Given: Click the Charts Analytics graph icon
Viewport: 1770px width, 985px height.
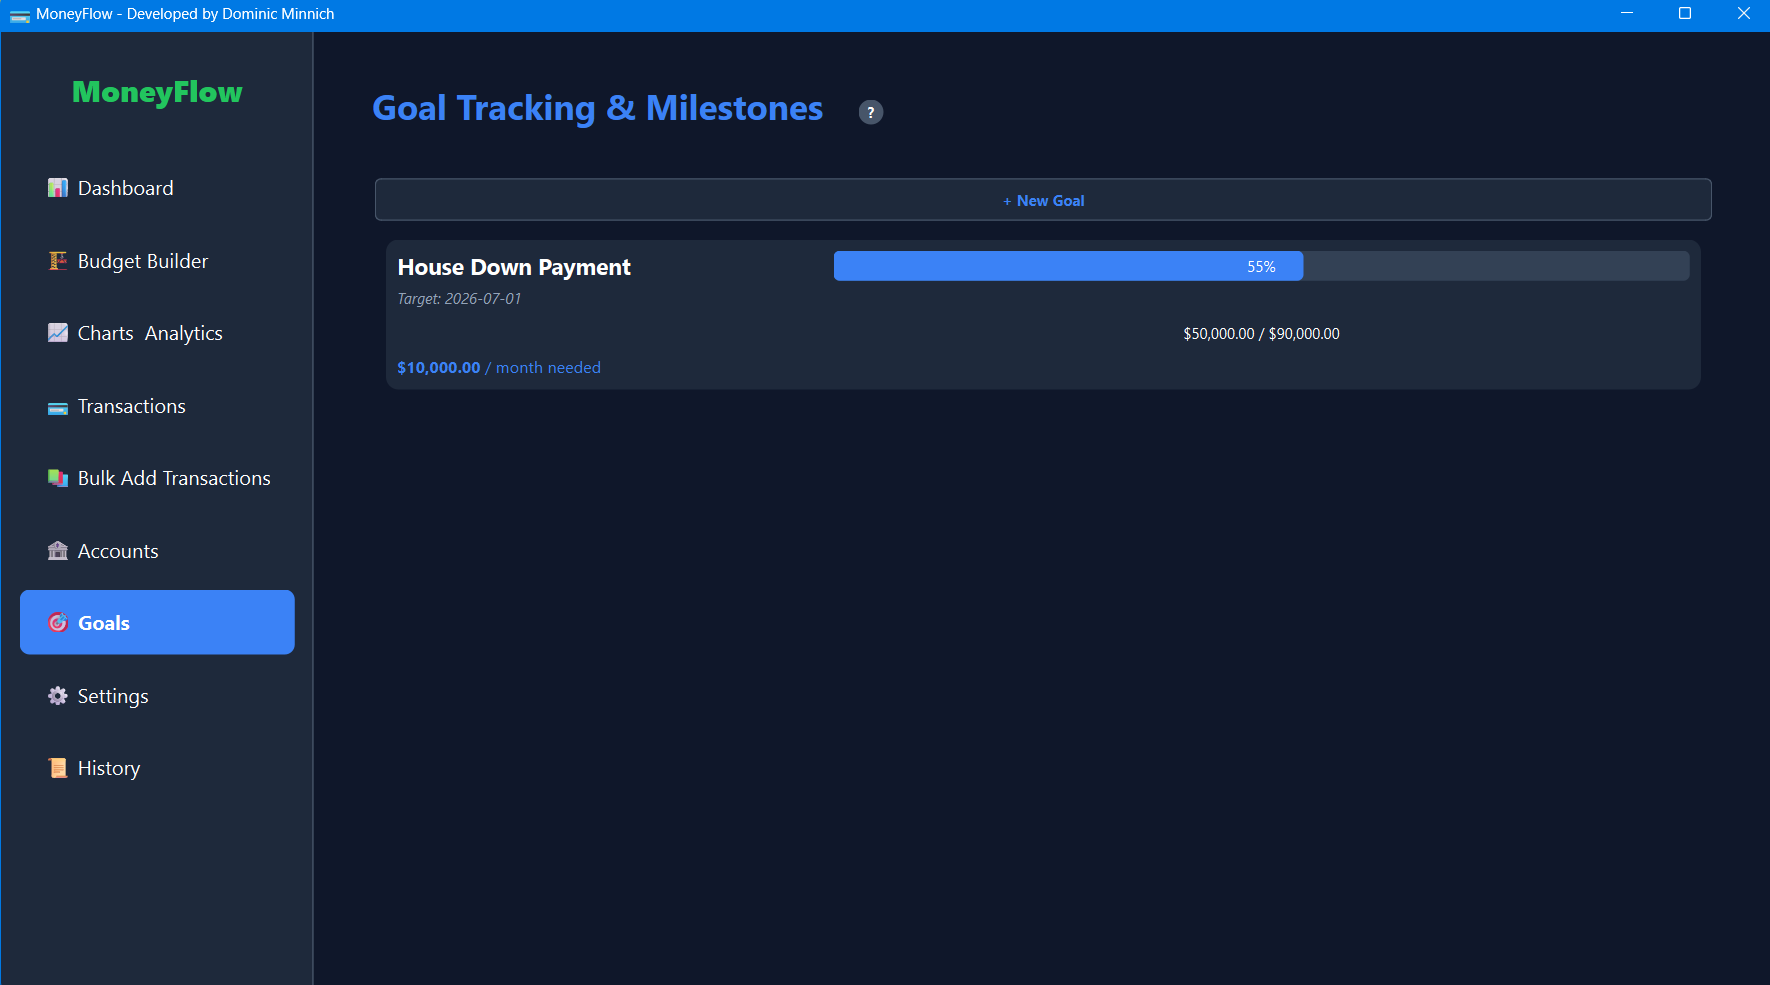Looking at the screenshot, I should (57, 332).
